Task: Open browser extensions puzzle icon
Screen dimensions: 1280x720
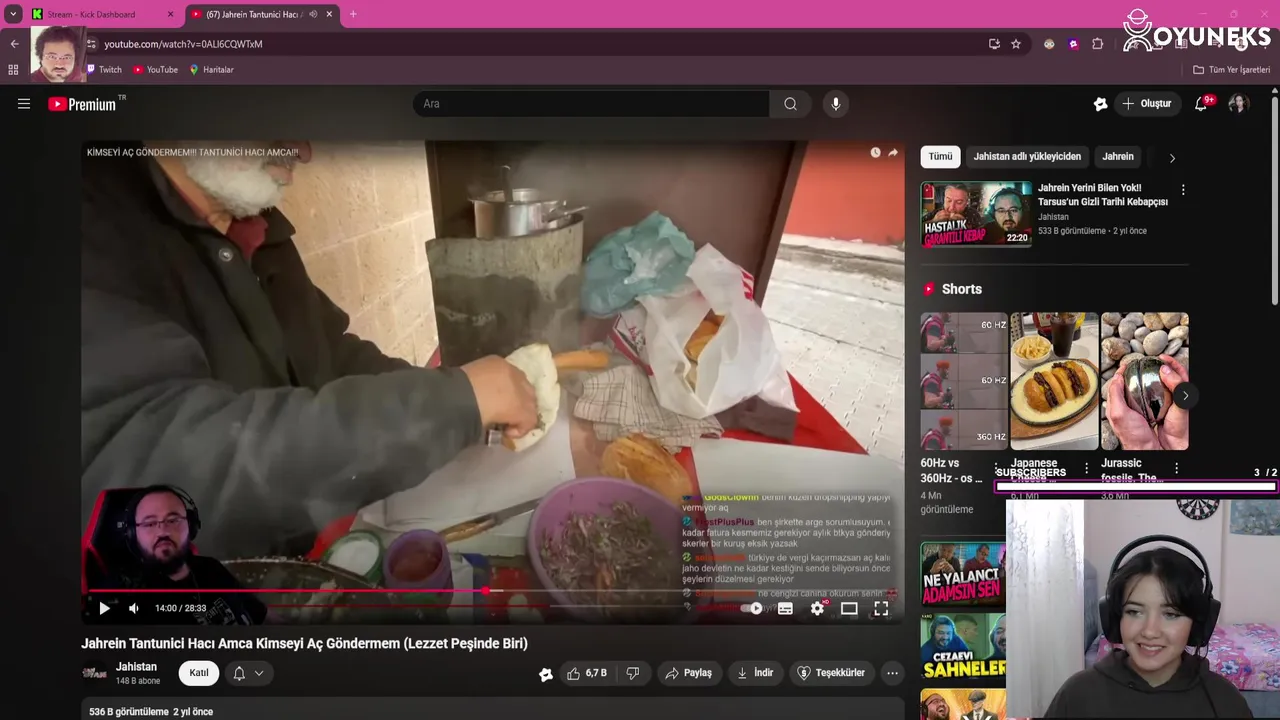Action: point(1097,44)
